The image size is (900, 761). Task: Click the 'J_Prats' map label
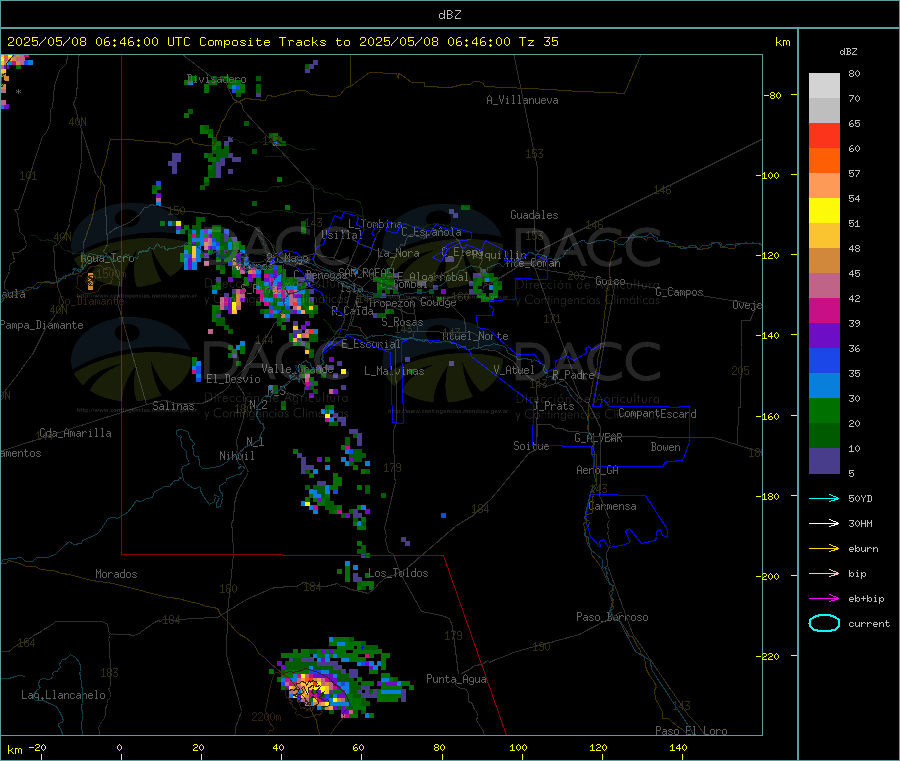(x=553, y=406)
